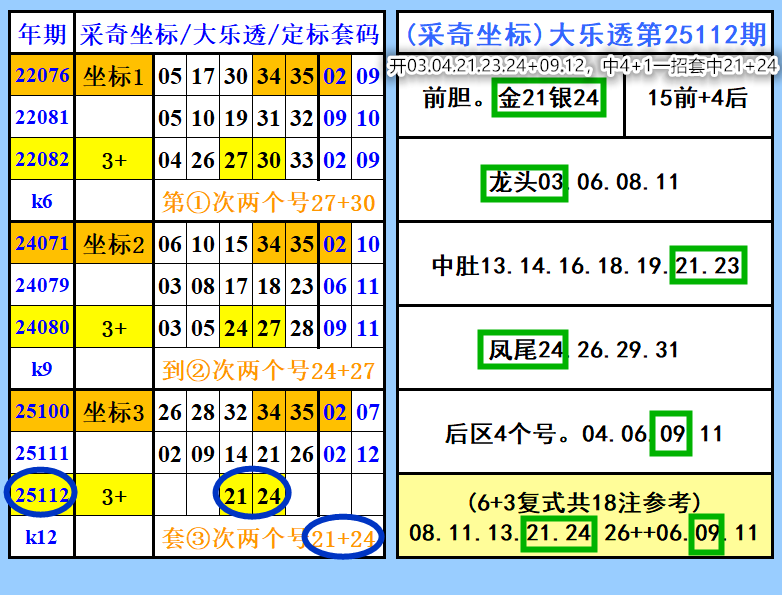Viewport: 782px width, 595px height.
Task: Select period cell '25100'
Action: coord(42,411)
